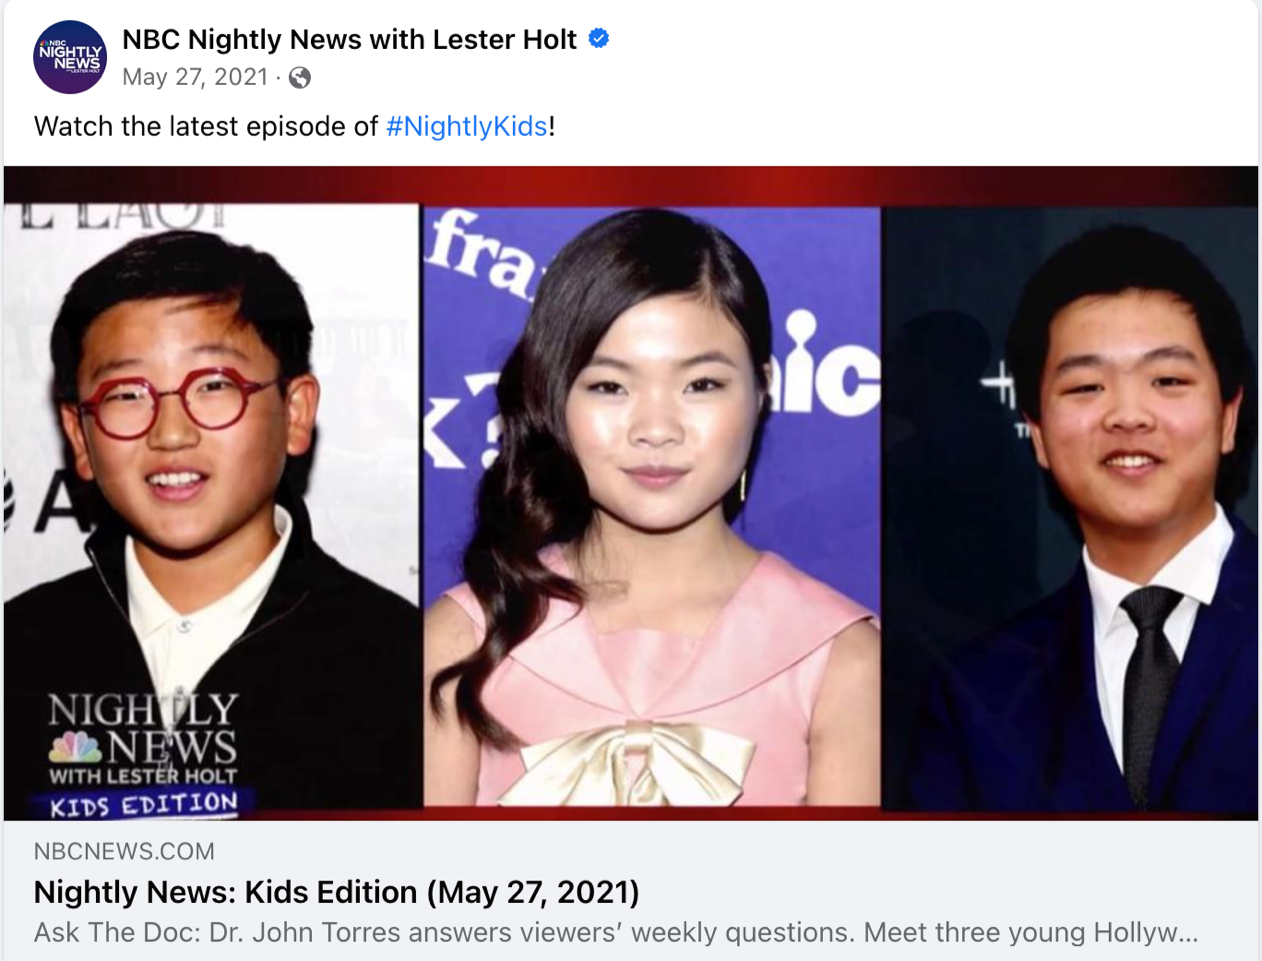Screen dimensions: 1262x961
Task: Open the photo of the girl in pink dress
Action: point(652,506)
